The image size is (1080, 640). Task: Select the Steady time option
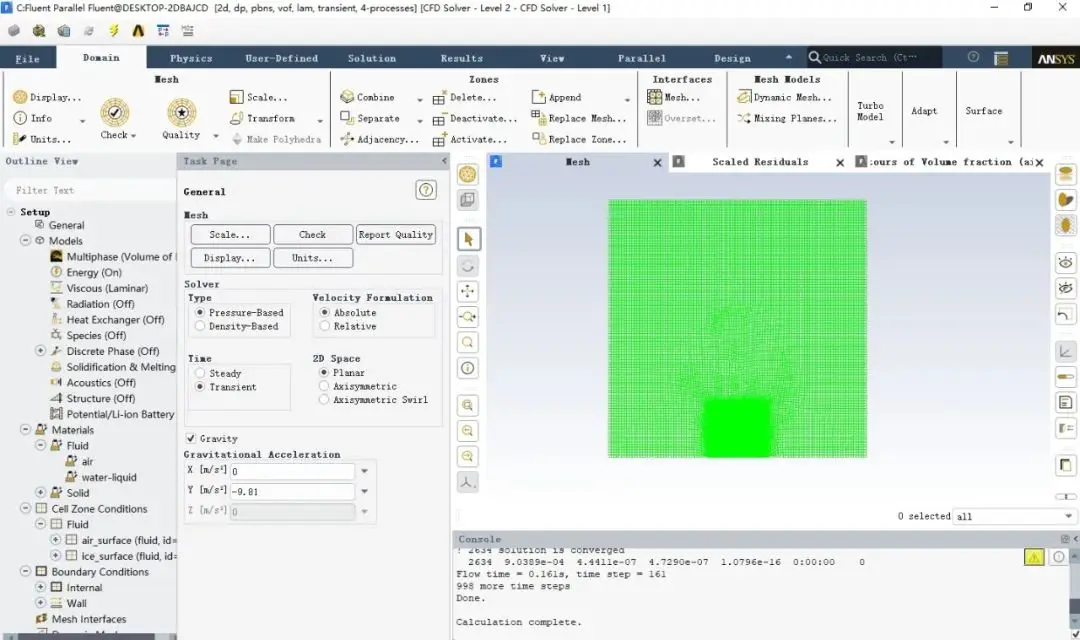(x=200, y=373)
